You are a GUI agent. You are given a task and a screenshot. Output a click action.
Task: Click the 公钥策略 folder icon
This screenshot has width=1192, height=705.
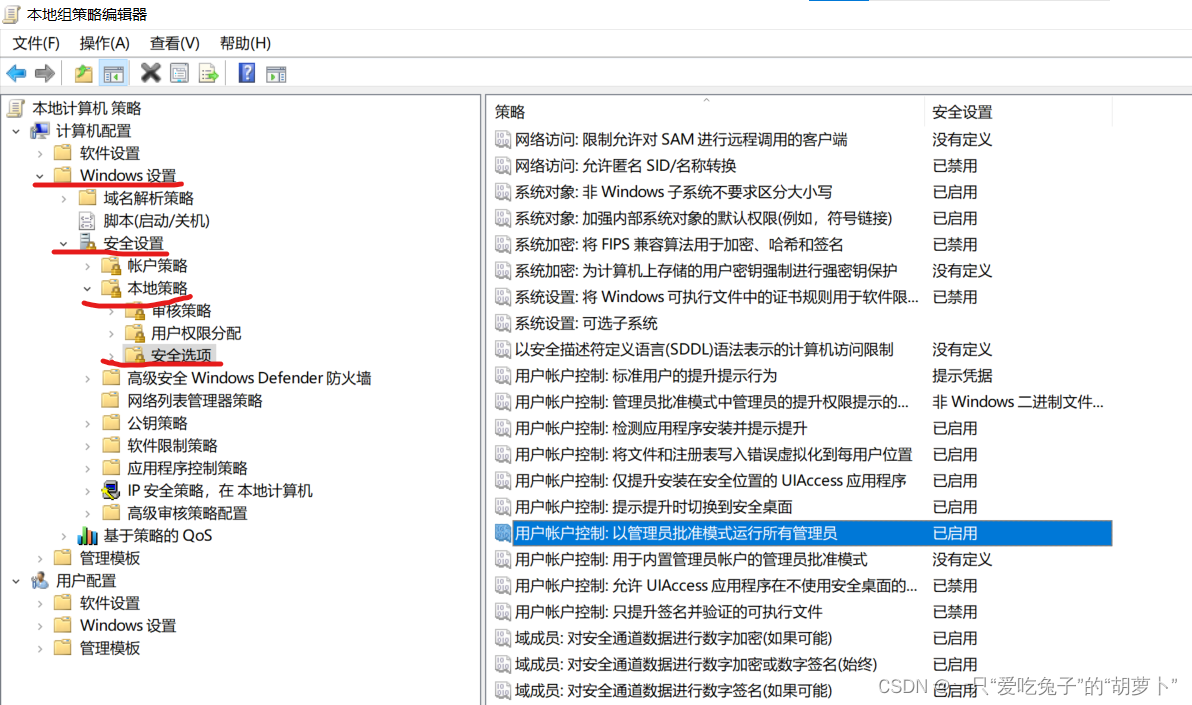[x=111, y=422]
